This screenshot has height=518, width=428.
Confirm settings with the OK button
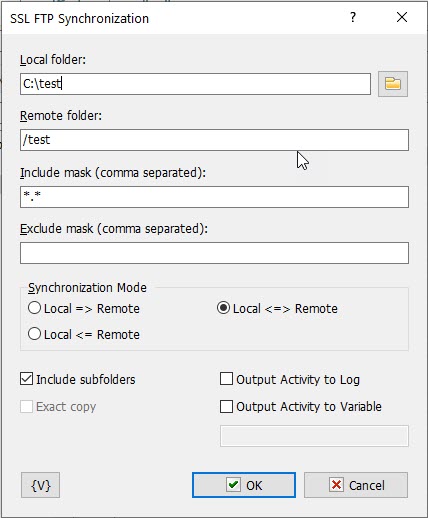pos(244,485)
